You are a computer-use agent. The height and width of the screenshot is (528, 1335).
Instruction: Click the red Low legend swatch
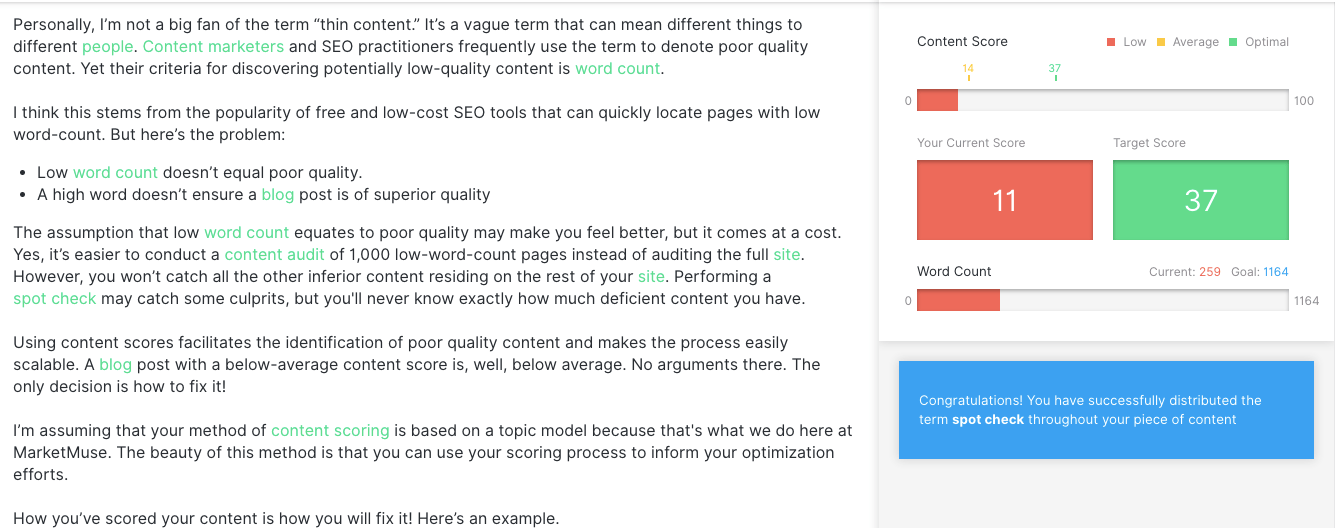[x=1111, y=42]
